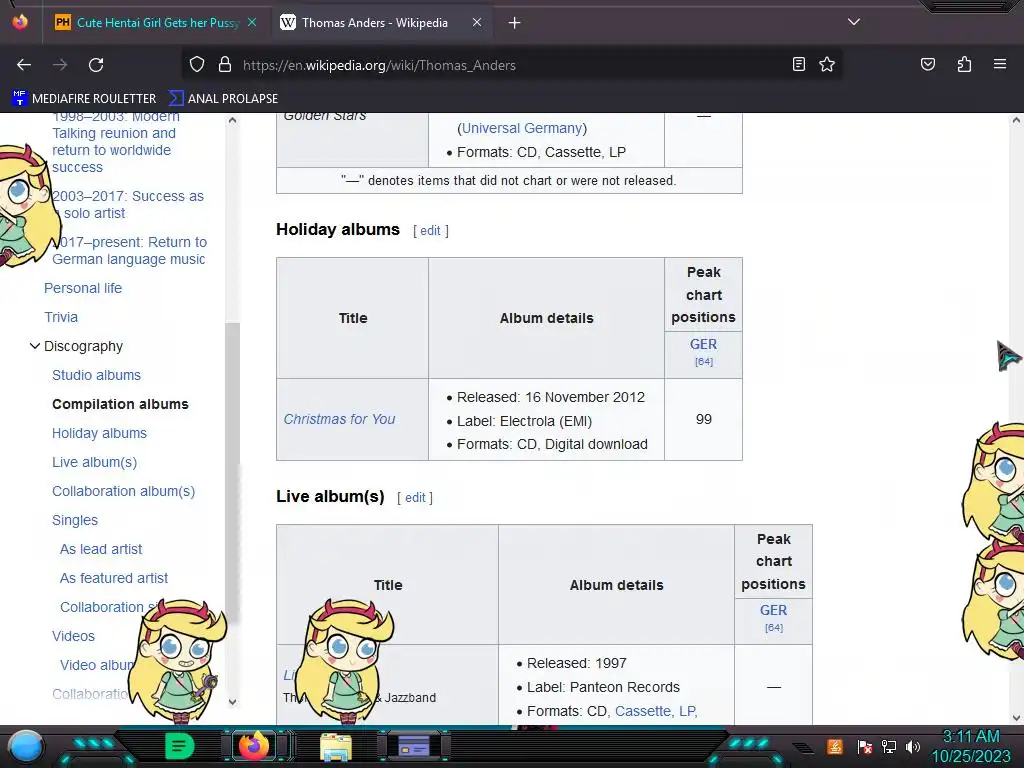The height and width of the screenshot is (768, 1024).
Task: Click the Firefox taskbar icon
Action: point(253,746)
